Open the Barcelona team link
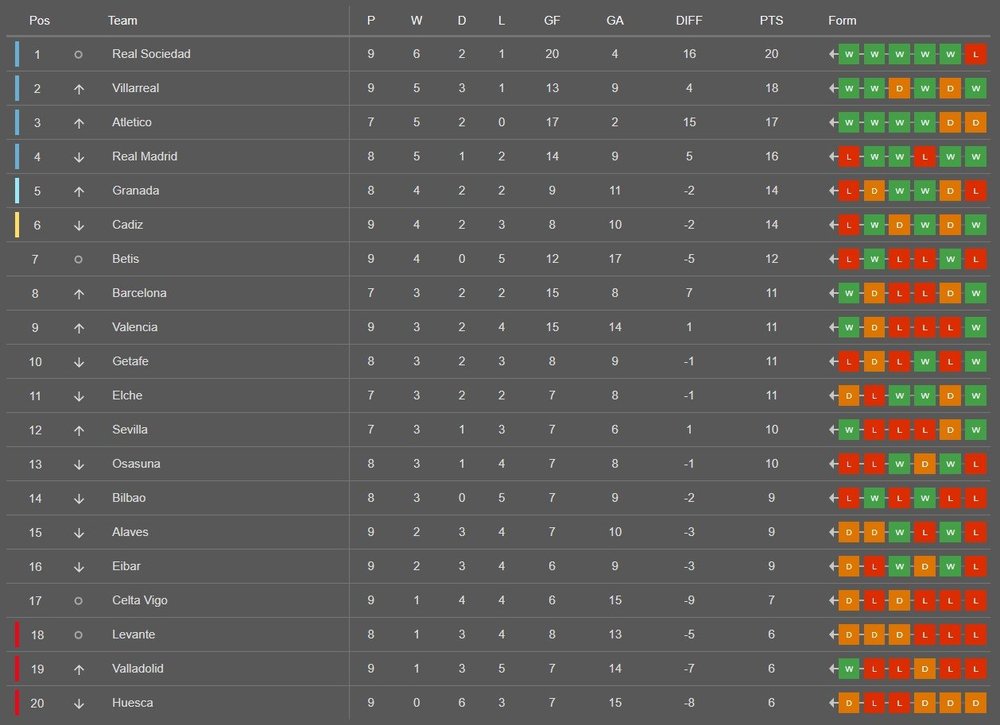This screenshot has width=1000, height=725. point(139,294)
